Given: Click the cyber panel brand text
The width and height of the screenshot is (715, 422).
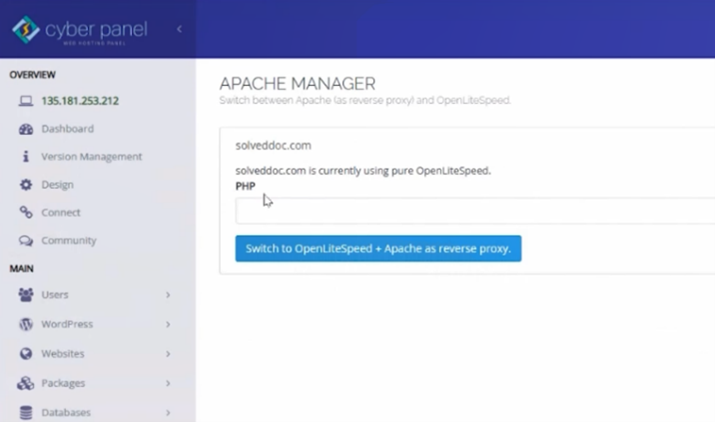Looking at the screenshot, I should (96, 30).
